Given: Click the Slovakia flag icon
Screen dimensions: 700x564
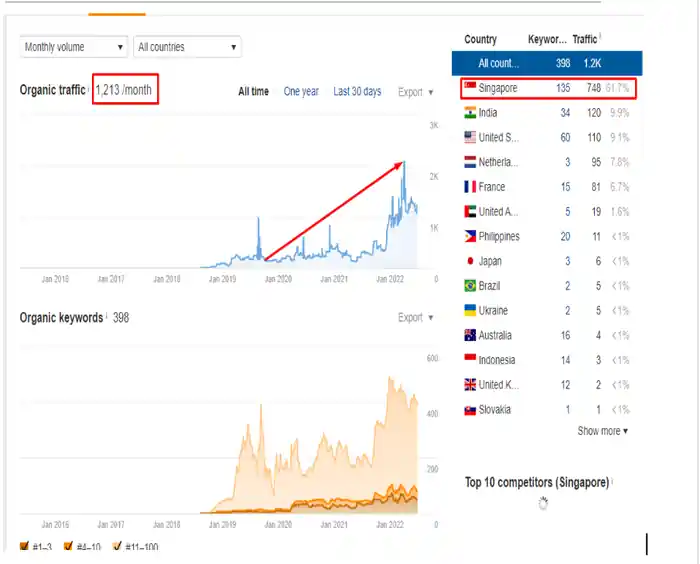Looking at the screenshot, I should [x=470, y=409].
